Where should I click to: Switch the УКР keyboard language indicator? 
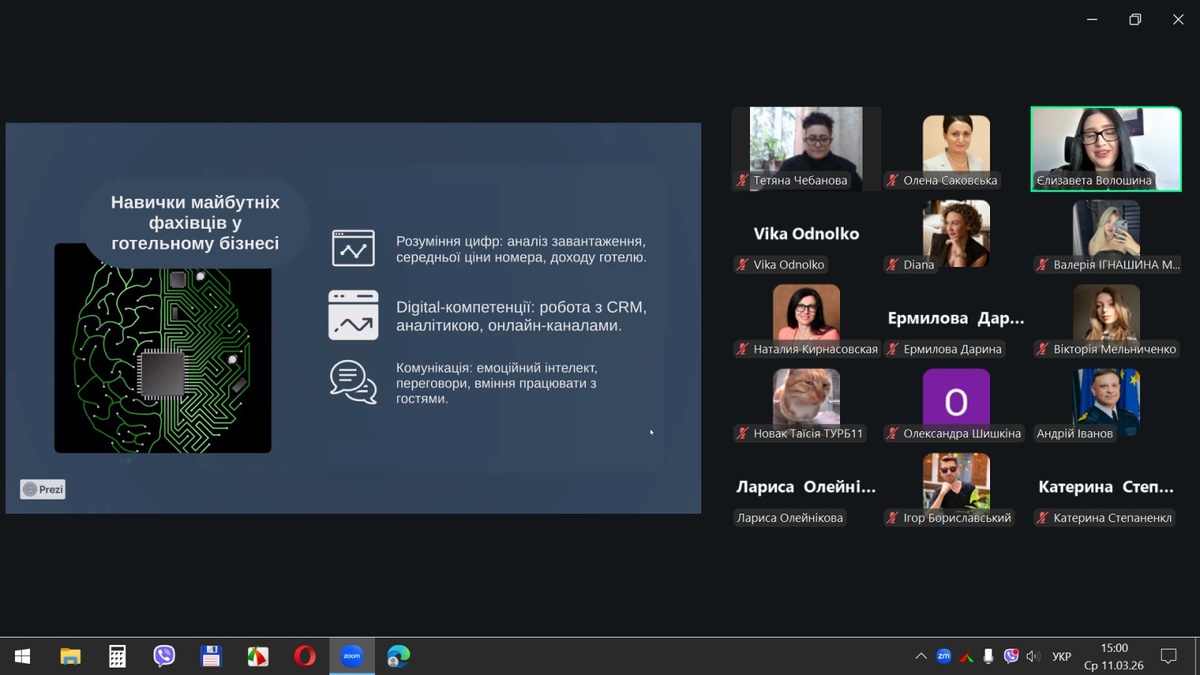tap(1061, 656)
